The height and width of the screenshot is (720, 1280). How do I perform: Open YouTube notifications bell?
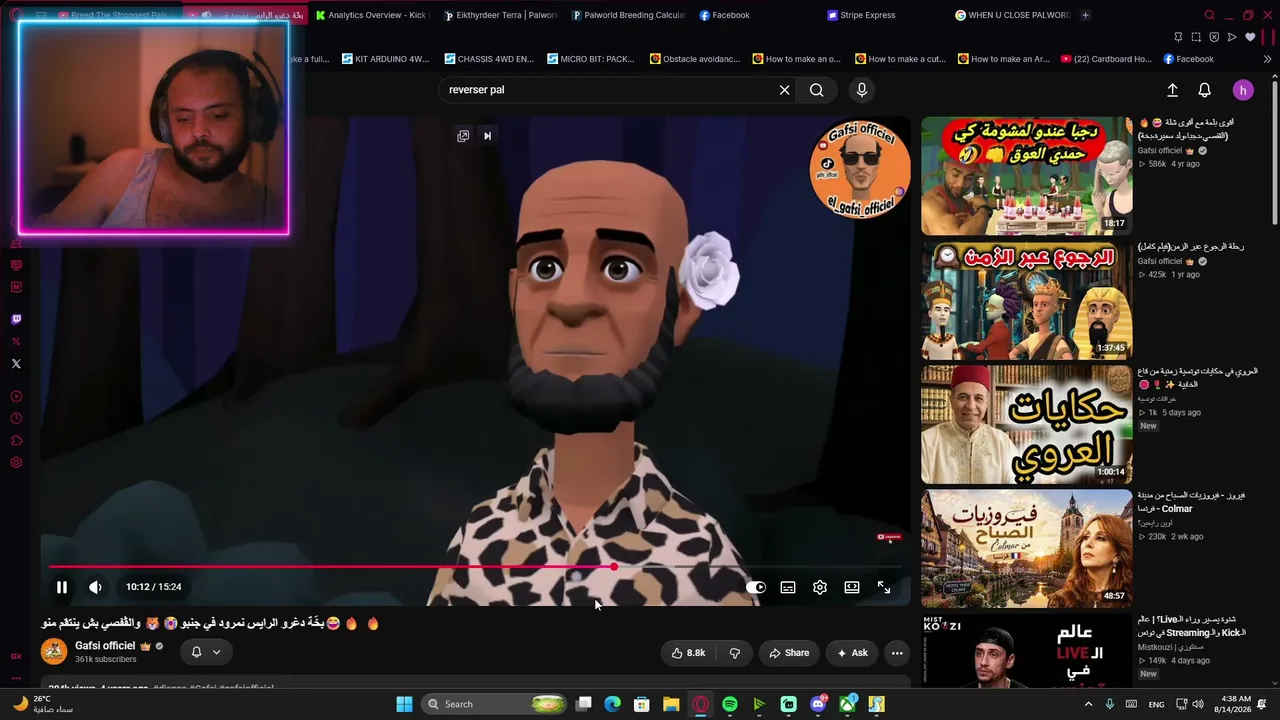click(x=1205, y=90)
